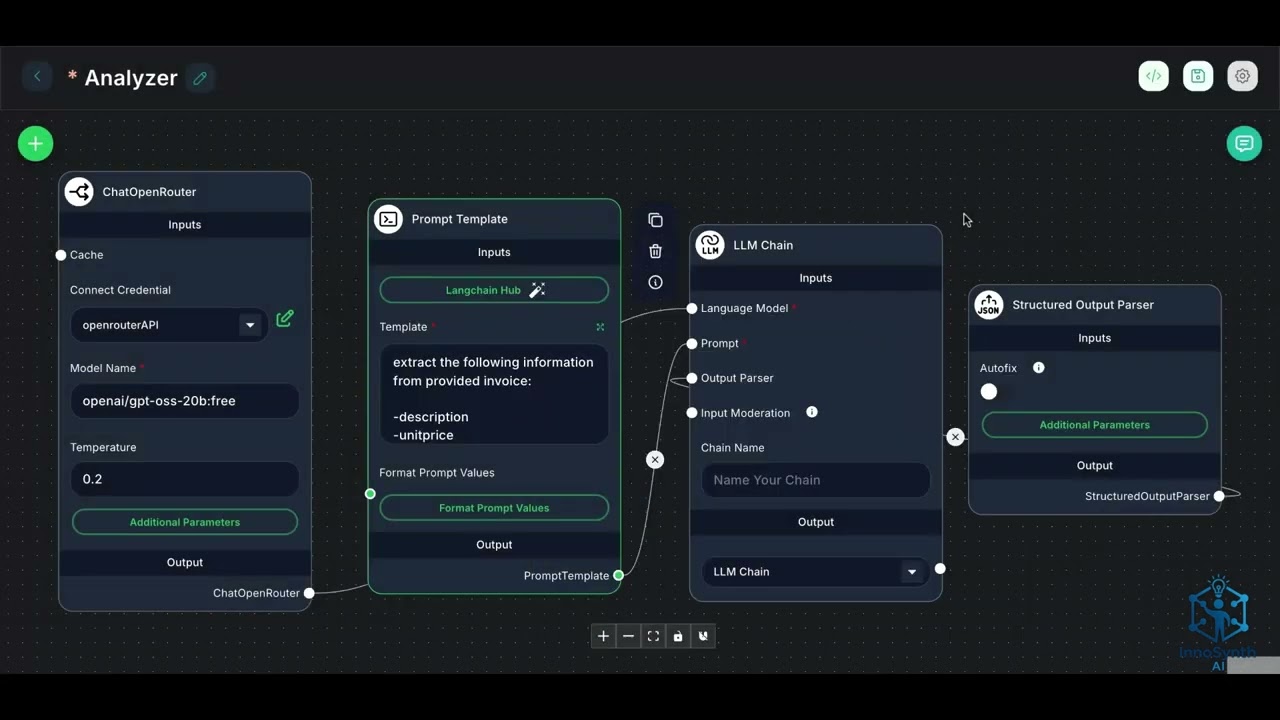The height and width of the screenshot is (720, 1280).
Task: Toggle snapping magnet canvas control
Action: coord(703,636)
